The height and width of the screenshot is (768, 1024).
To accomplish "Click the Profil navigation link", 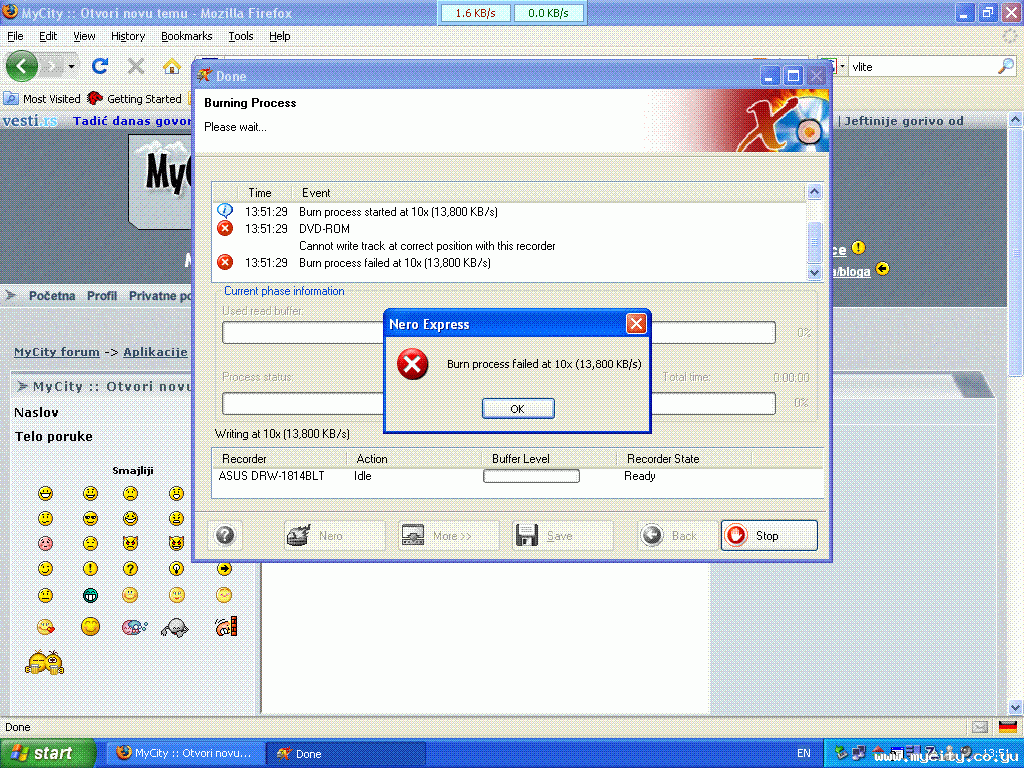I will coord(102,296).
